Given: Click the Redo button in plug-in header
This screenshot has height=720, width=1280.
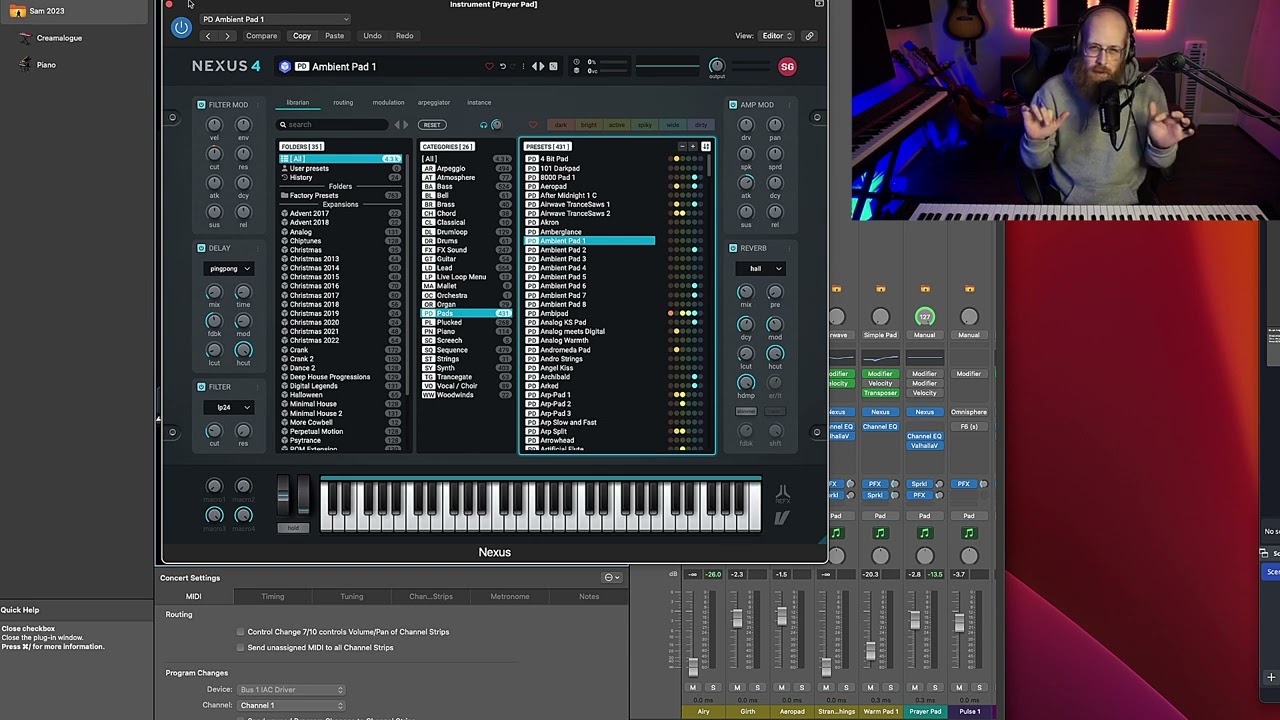Looking at the screenshot, I should (x=404, y=36).
